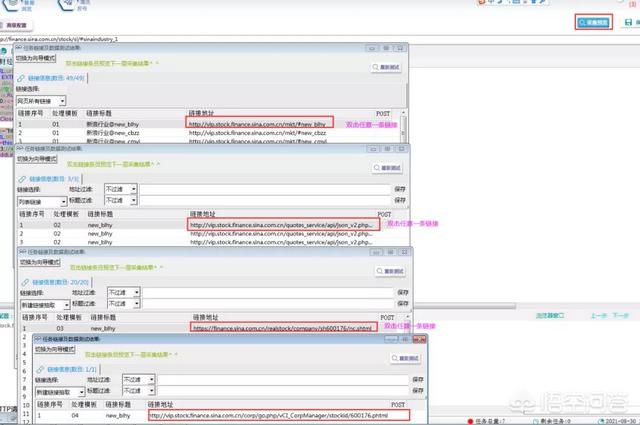Click vCI_CorpManager stockid 600176 link address
The width and height of the screenshot is (640, 425).
(269, 416)
